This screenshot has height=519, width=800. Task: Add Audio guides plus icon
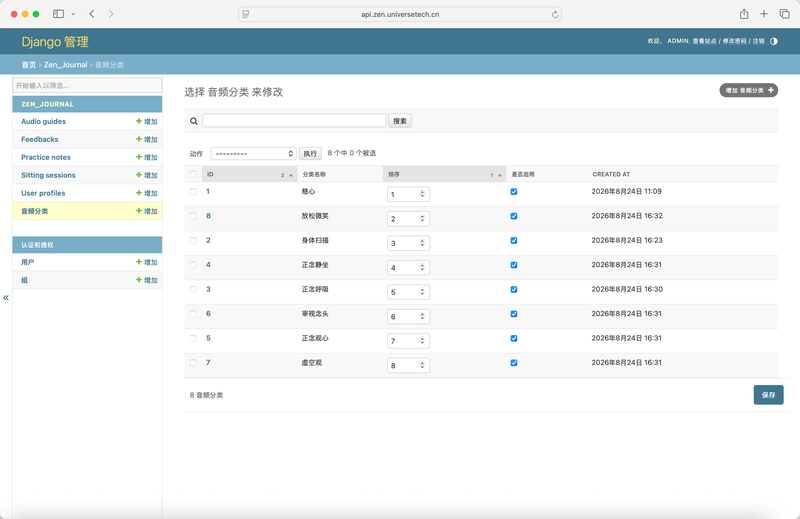point(139,121)
